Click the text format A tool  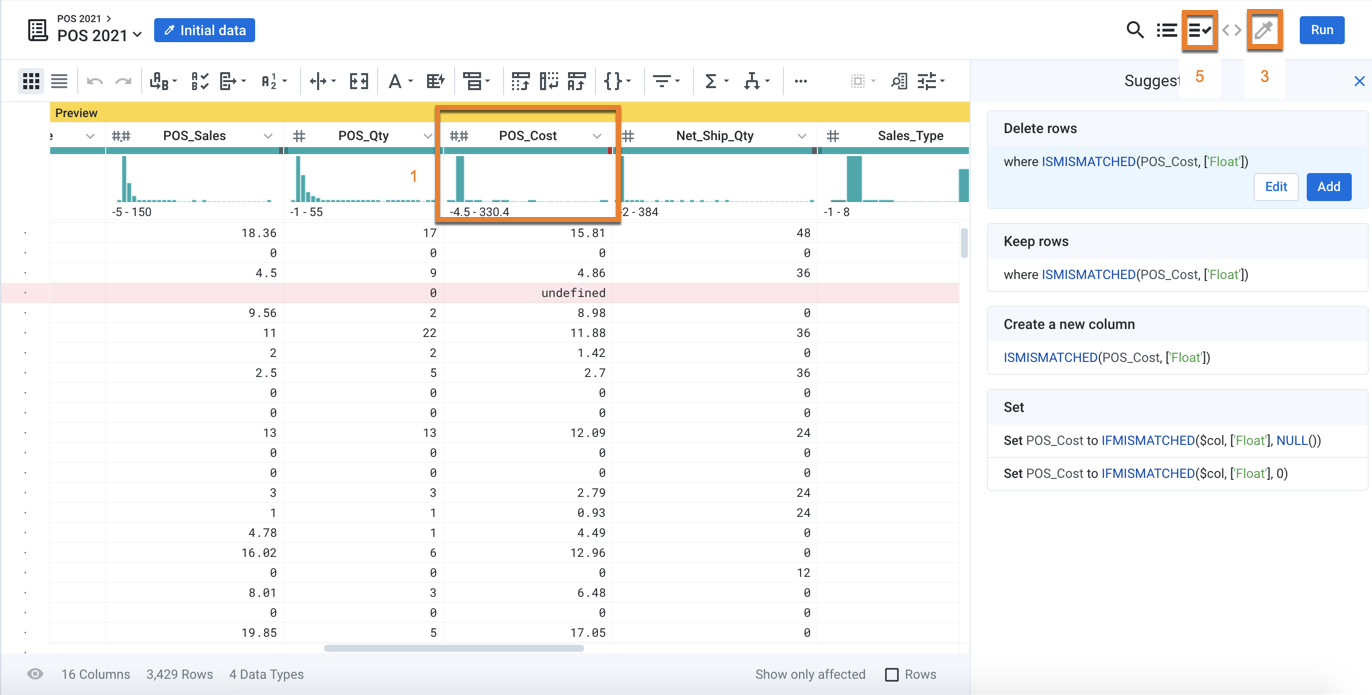(x=395, y=82)
